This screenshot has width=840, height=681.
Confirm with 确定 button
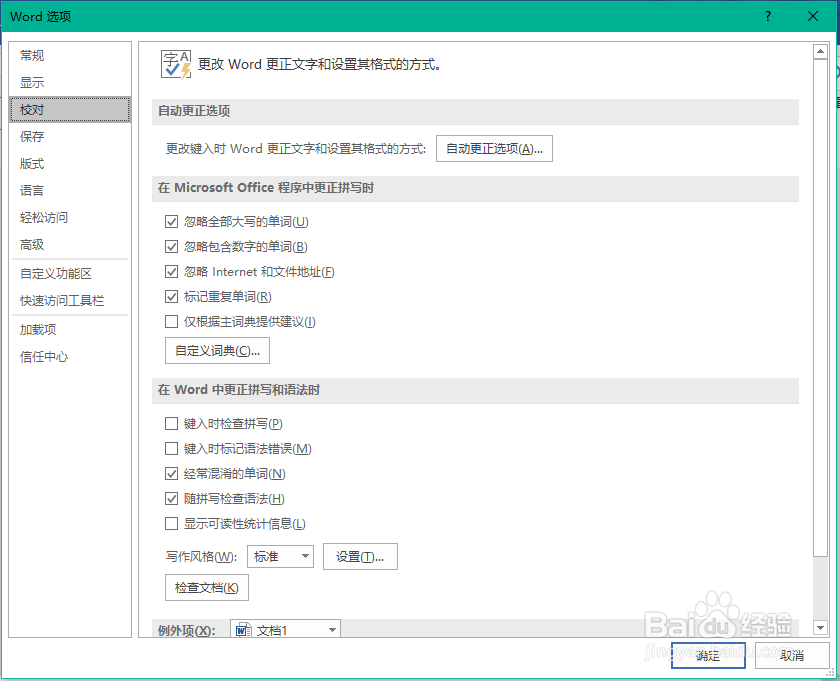(708, 655)
